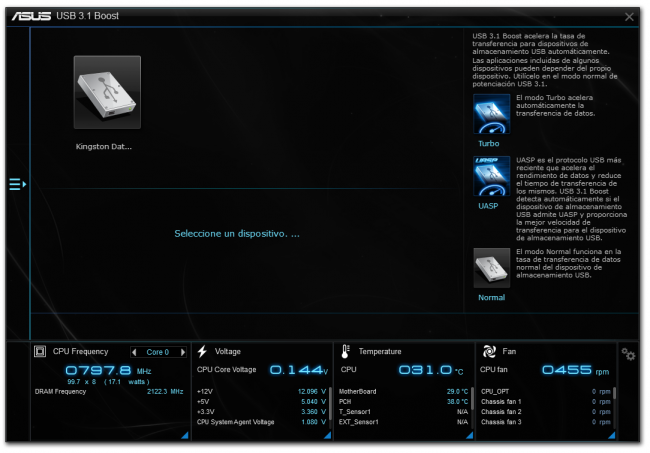Click the ASUS logo
Screen dimensions: 650x453
[x=31, y=16]
